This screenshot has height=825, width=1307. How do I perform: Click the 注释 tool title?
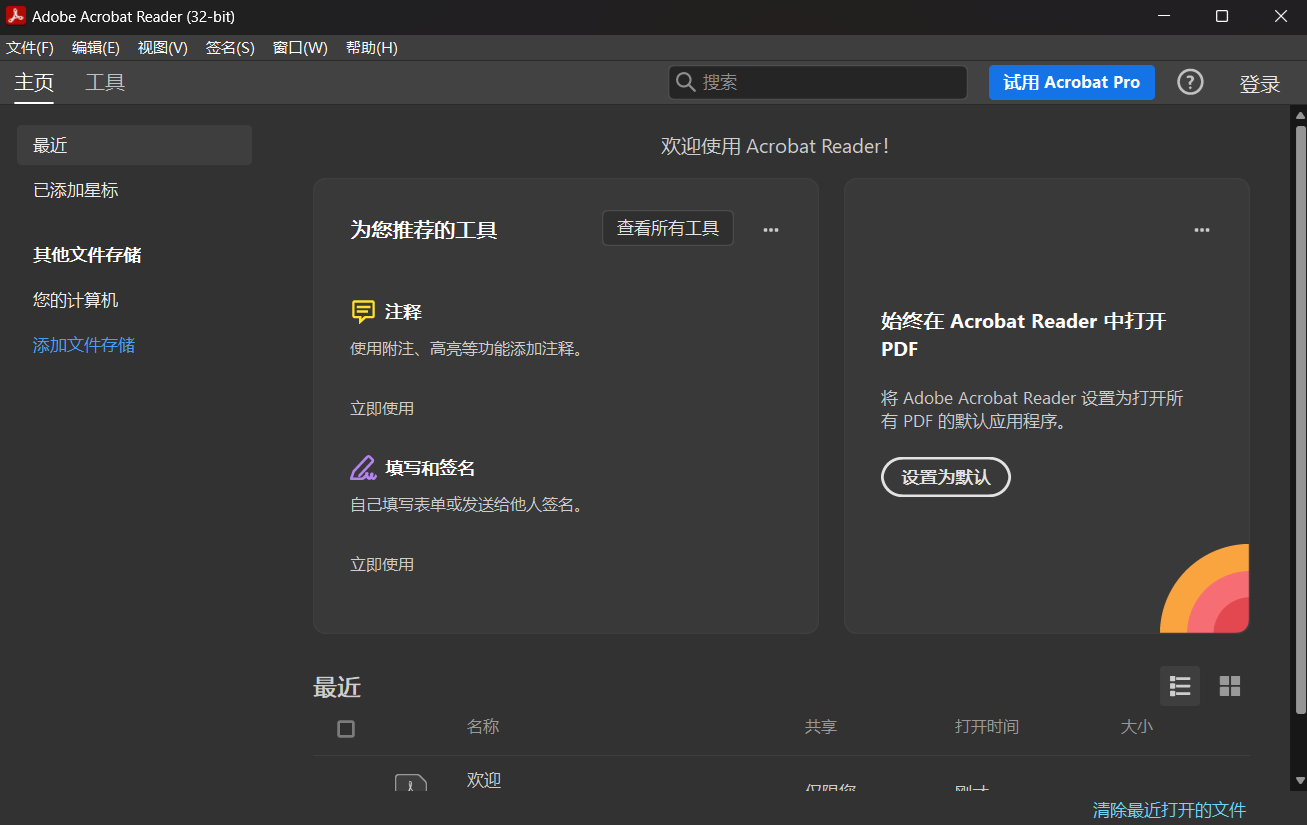(x=403, y=312)
